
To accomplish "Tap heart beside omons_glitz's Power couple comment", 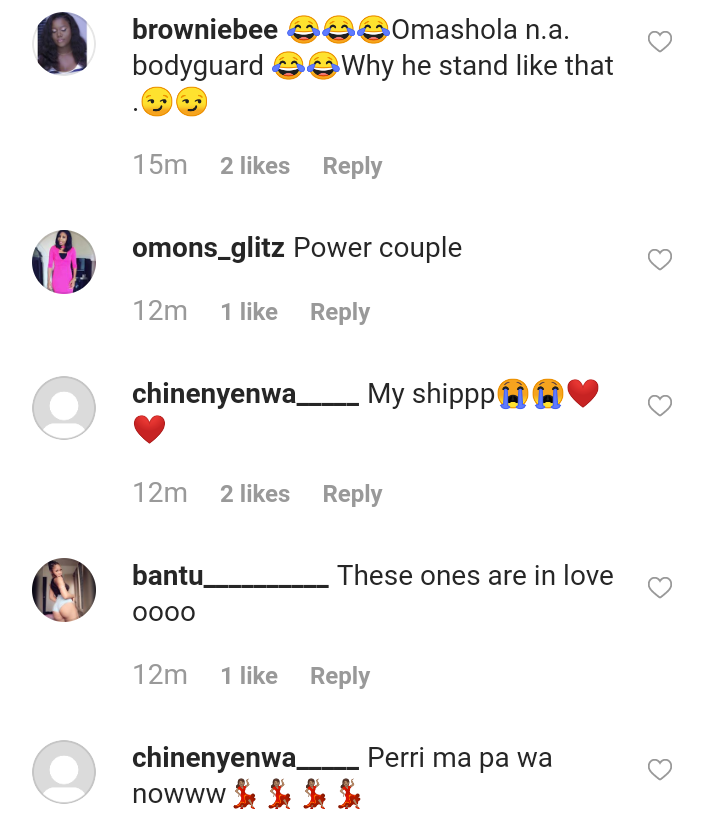I will (660, 260).
